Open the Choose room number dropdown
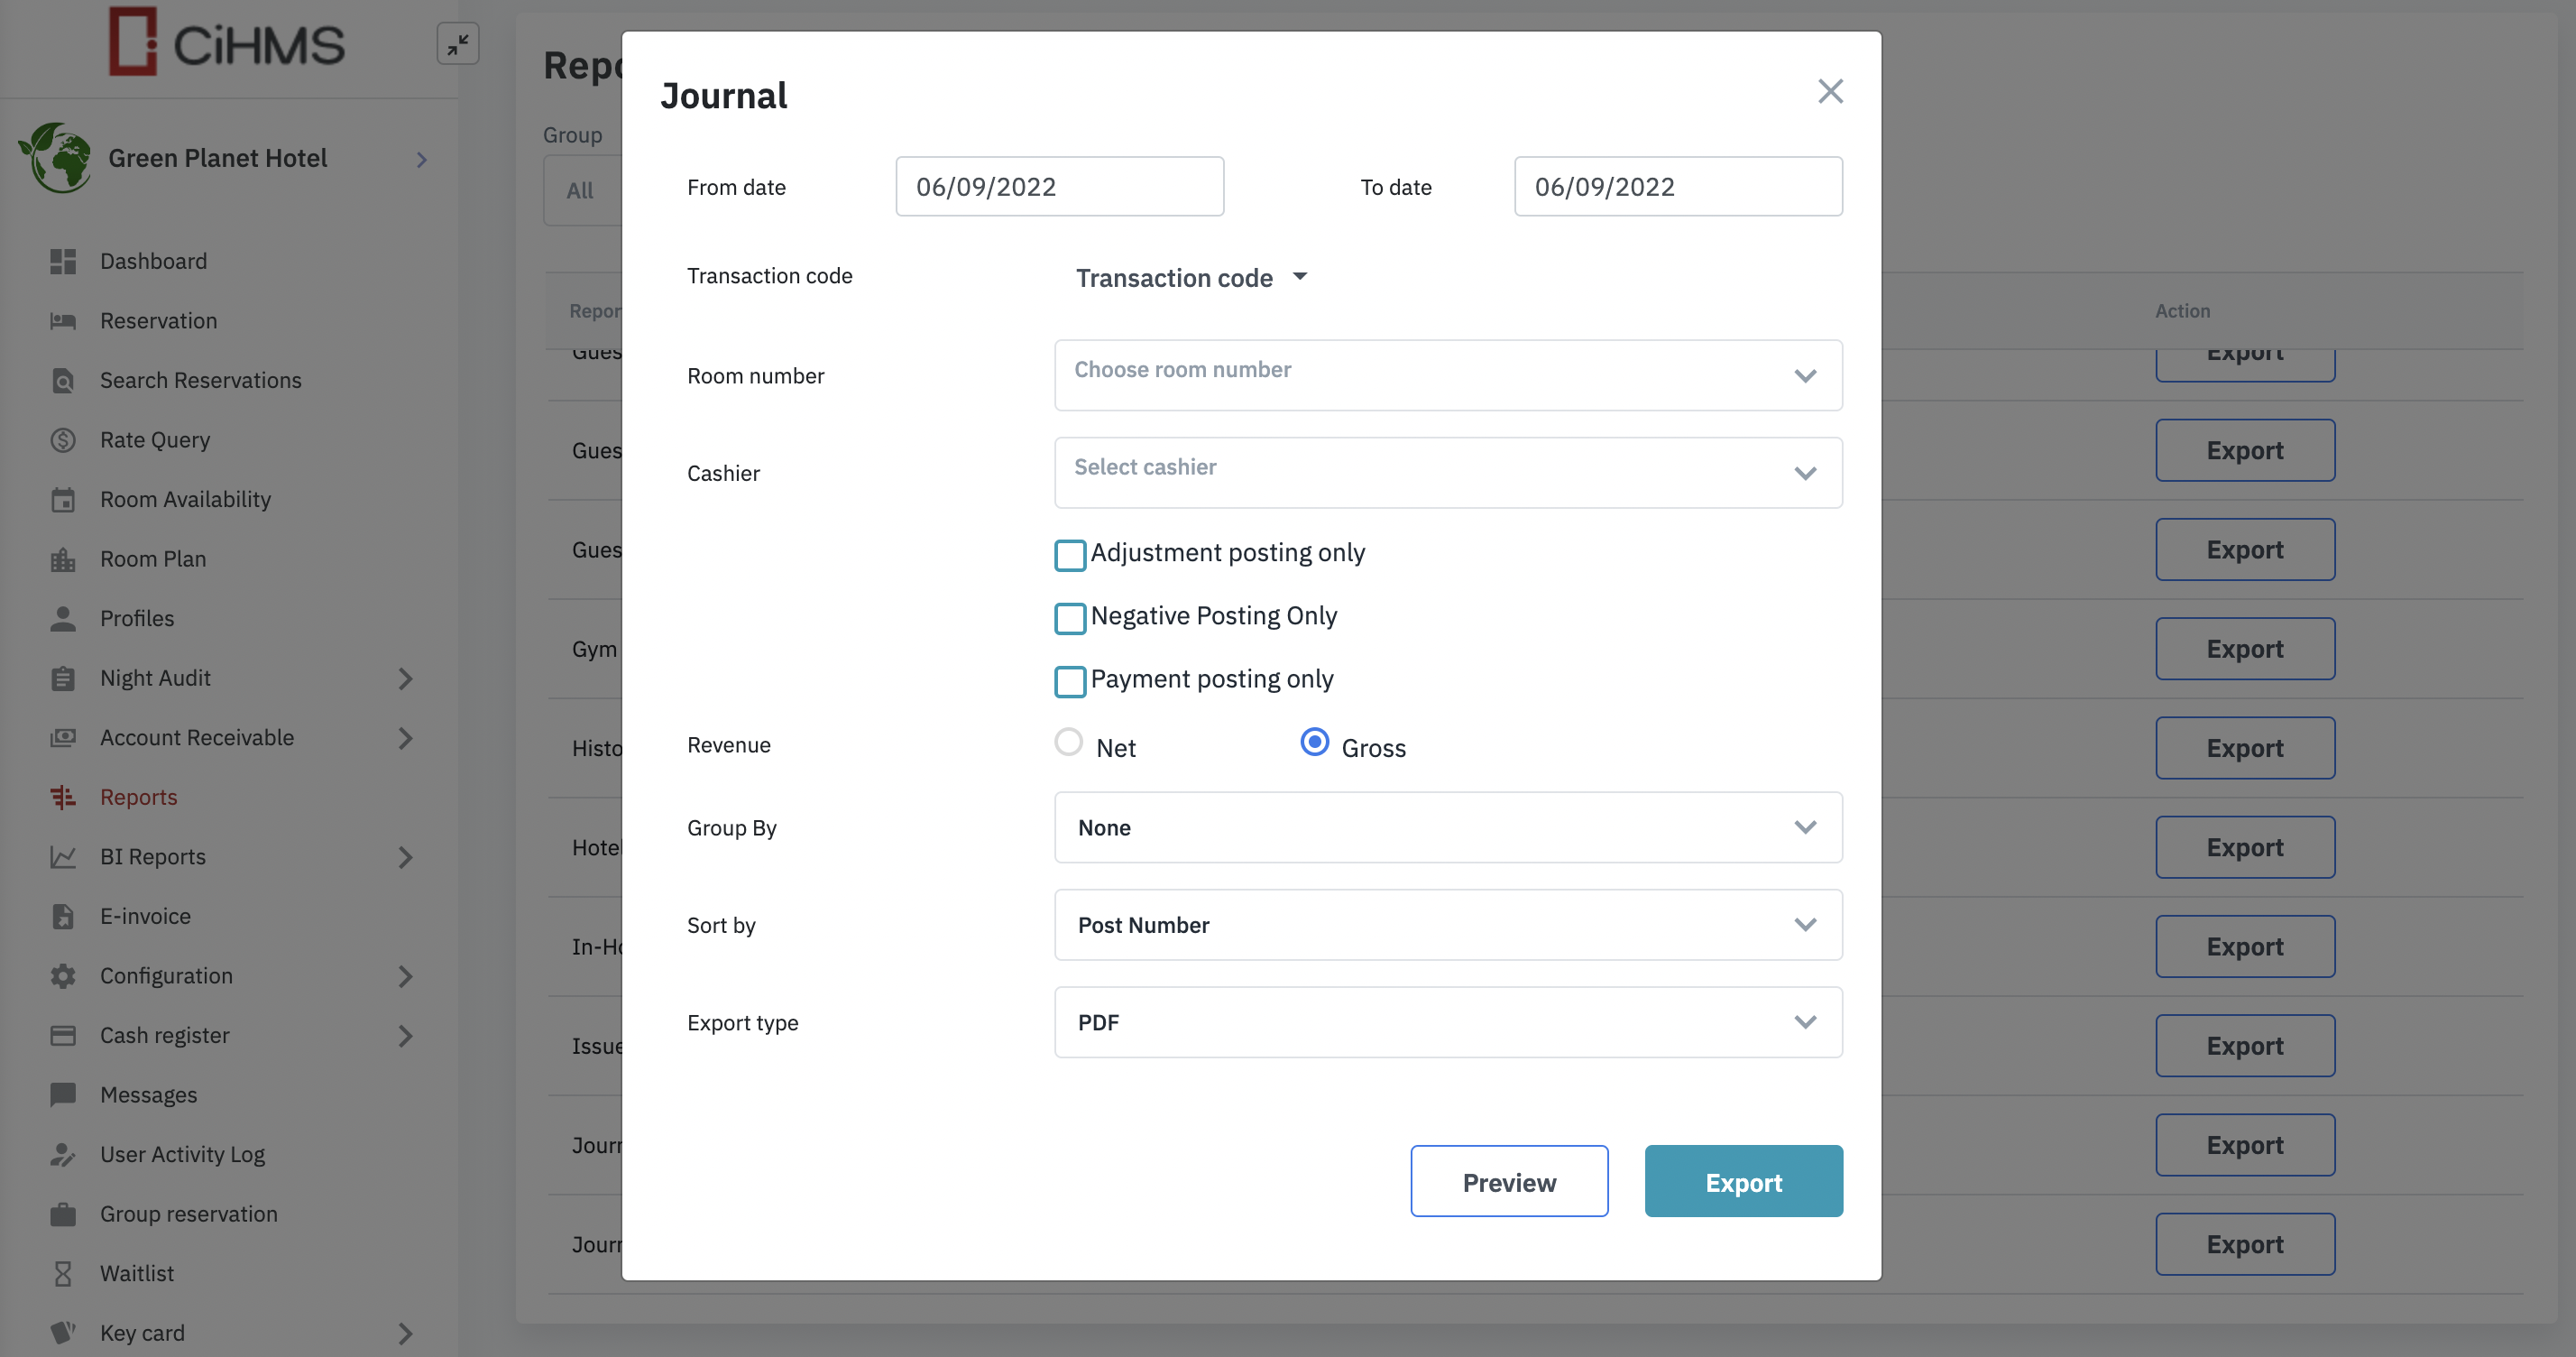This screenshot has width=2576, height=1357. [1447, 375]
